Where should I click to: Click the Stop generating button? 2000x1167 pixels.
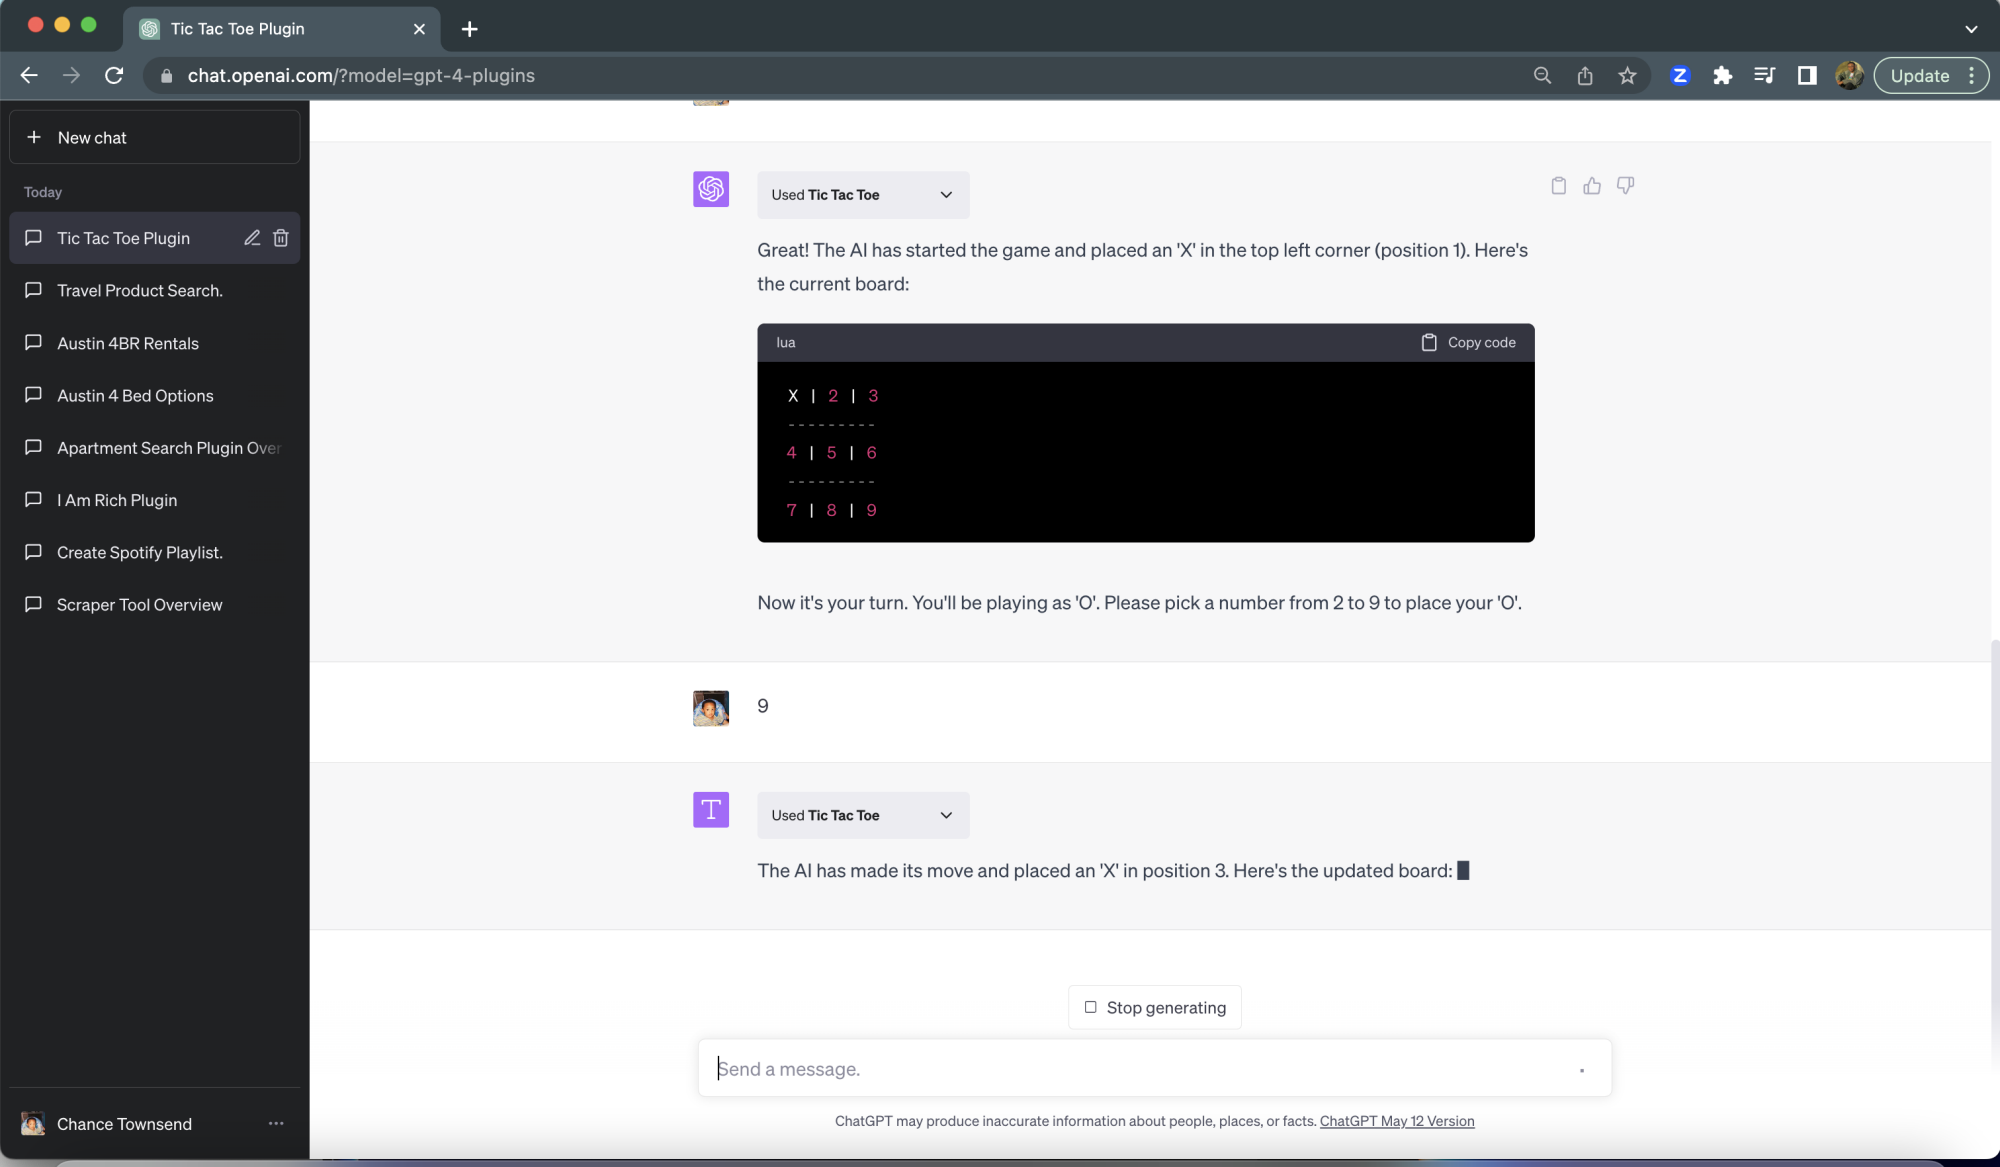[1154, 1007]
